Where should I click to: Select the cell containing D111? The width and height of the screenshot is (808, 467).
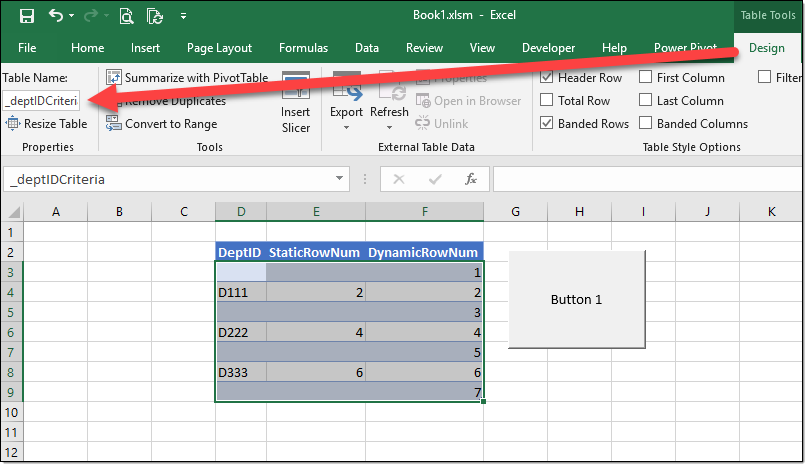click(241, 292)
